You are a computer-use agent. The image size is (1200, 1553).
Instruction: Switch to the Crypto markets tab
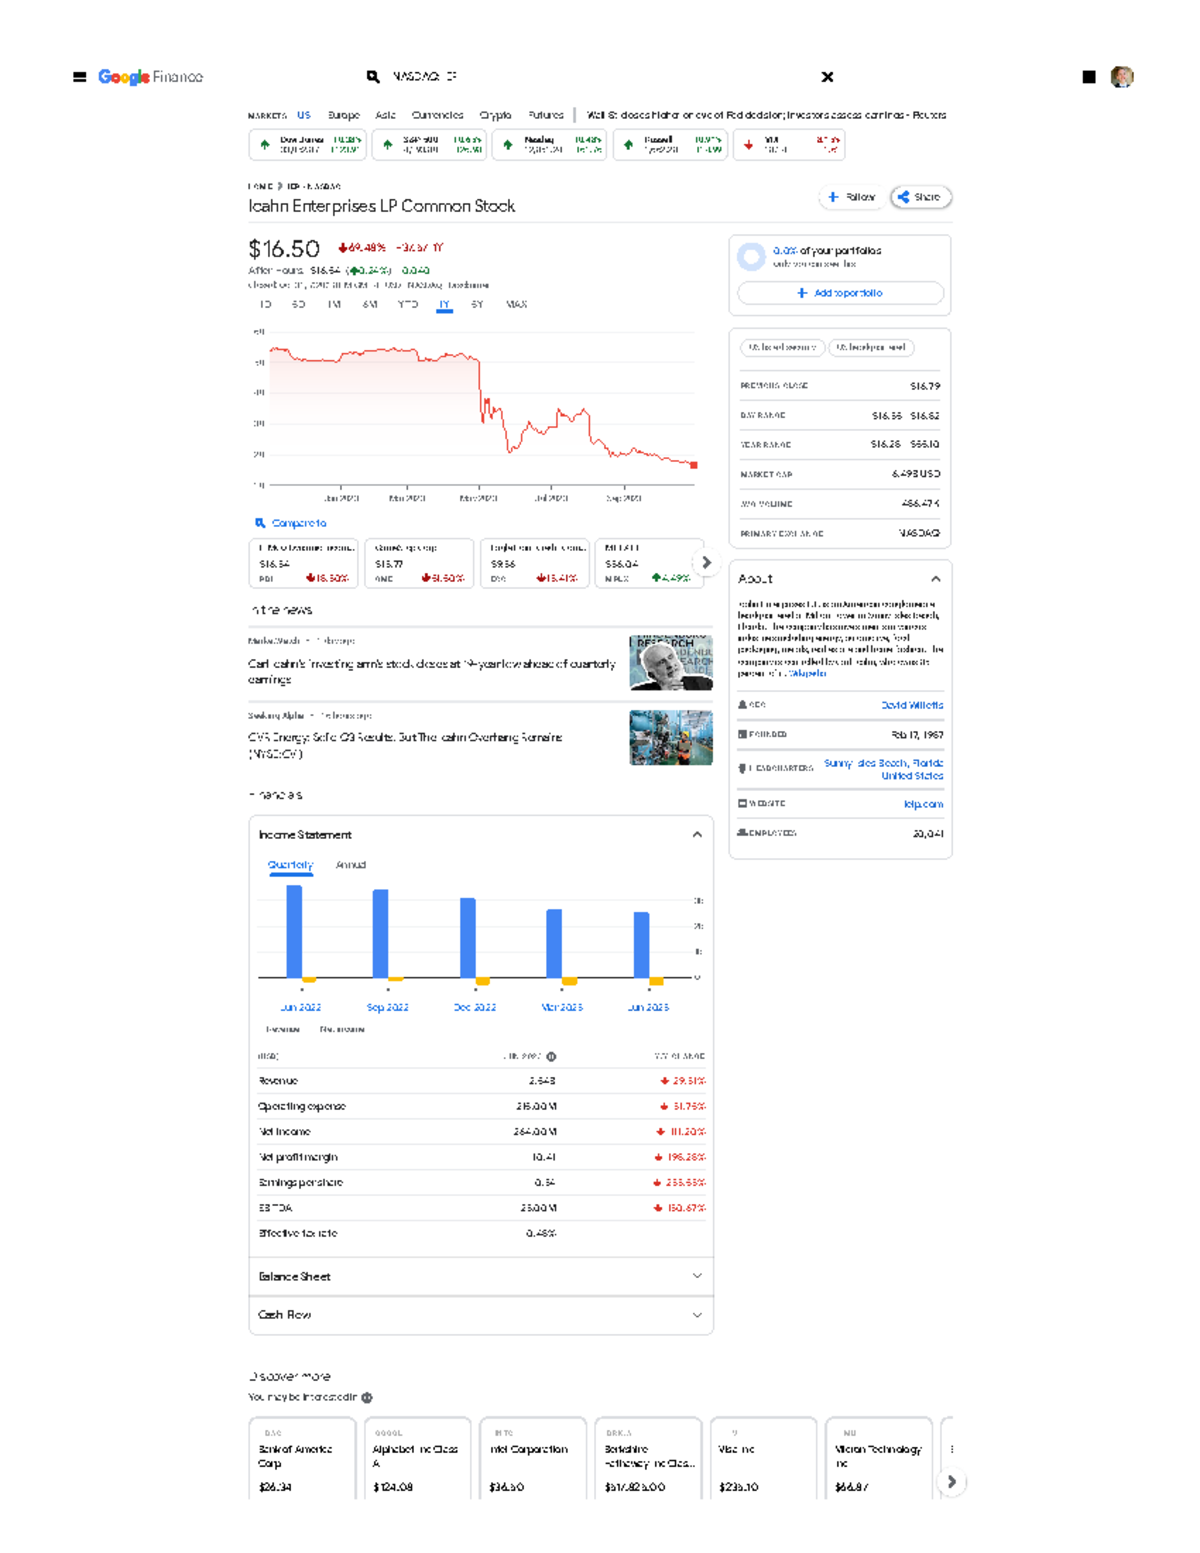point(494,115)
